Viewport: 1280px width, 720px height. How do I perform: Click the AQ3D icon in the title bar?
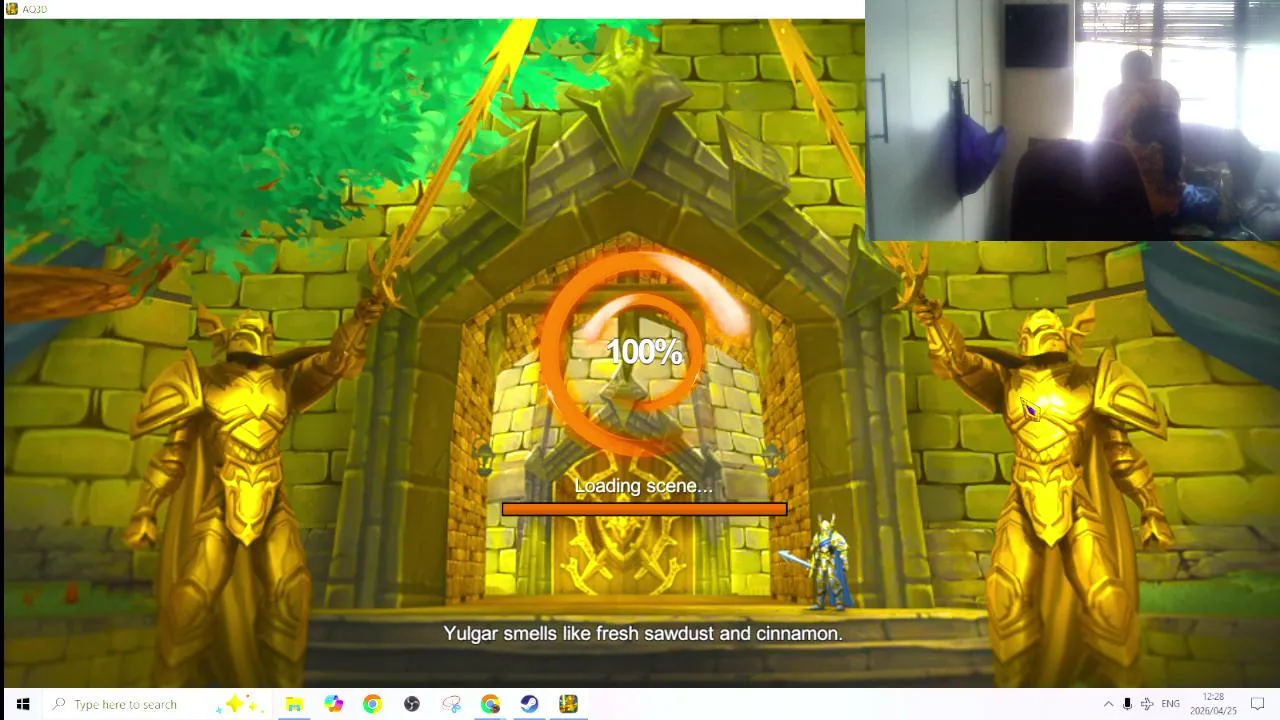(12, 9)
